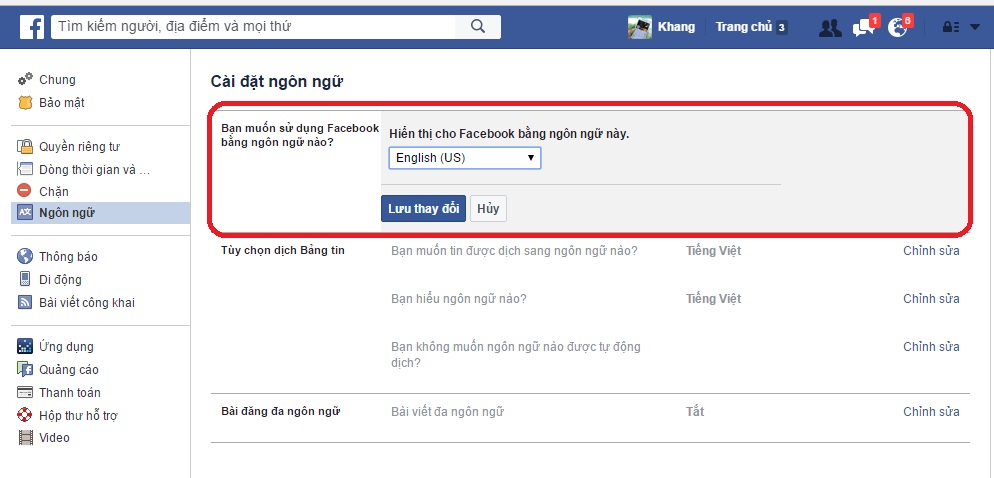Click the Hủy button

(488, 209)
